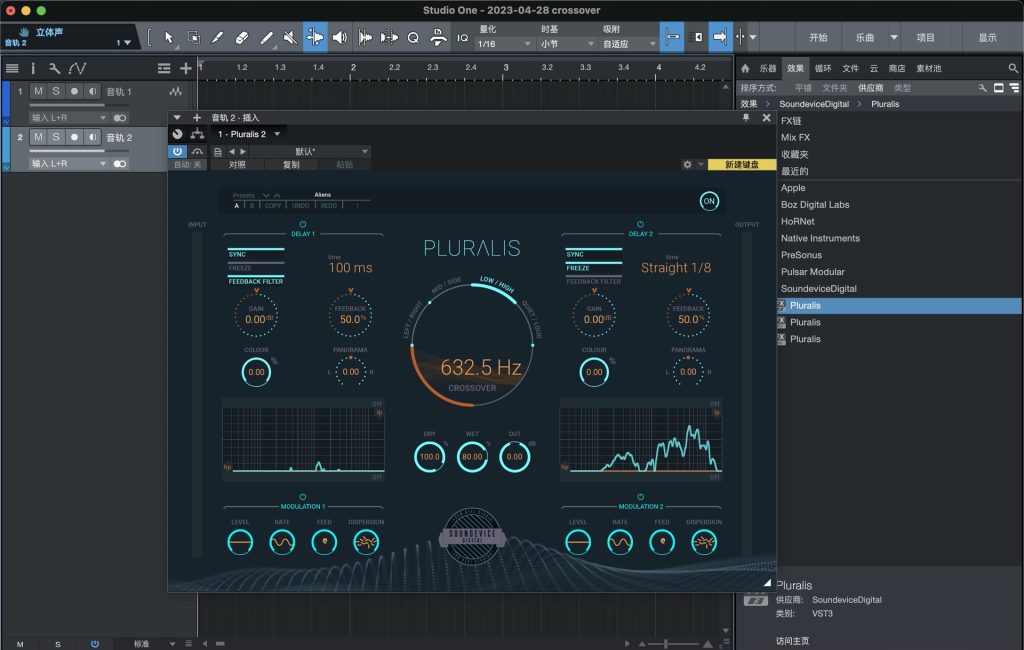This screenshot has width=1024, height=650.
Task: Click the 对照 compare button
Action: (237, 165)
